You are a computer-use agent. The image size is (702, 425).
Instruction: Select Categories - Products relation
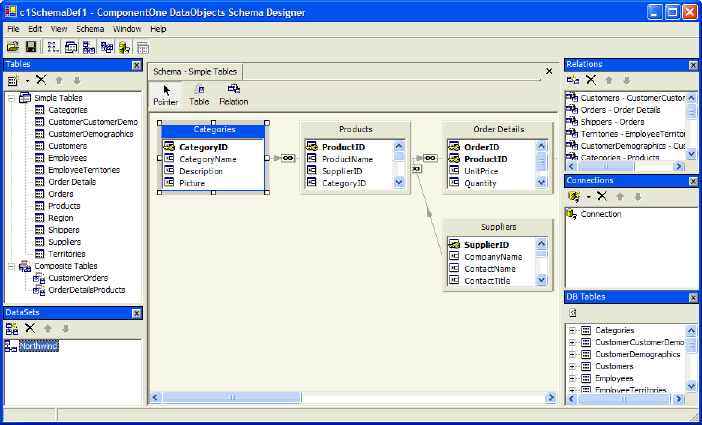tap(620, 158)
